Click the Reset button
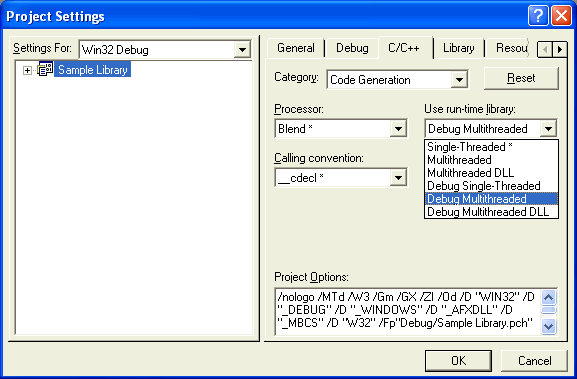 click(x=521, y=78)
